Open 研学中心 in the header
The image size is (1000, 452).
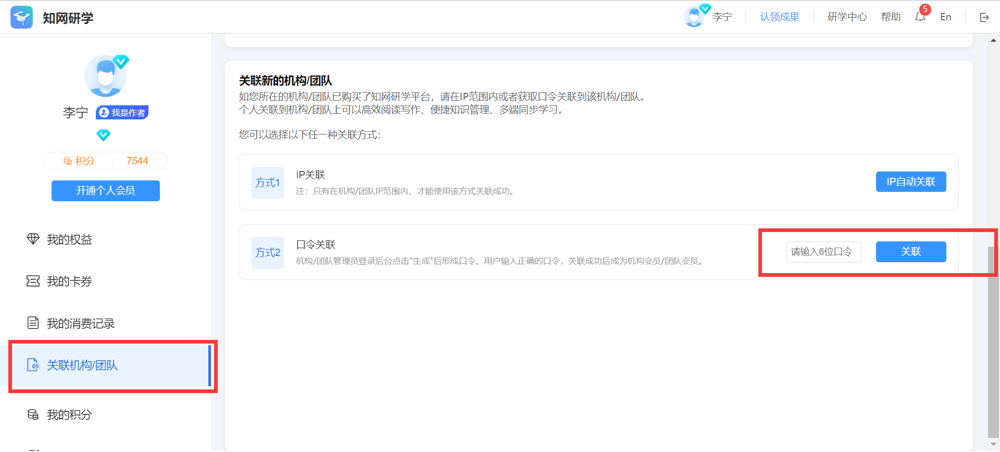click(847, 17)
